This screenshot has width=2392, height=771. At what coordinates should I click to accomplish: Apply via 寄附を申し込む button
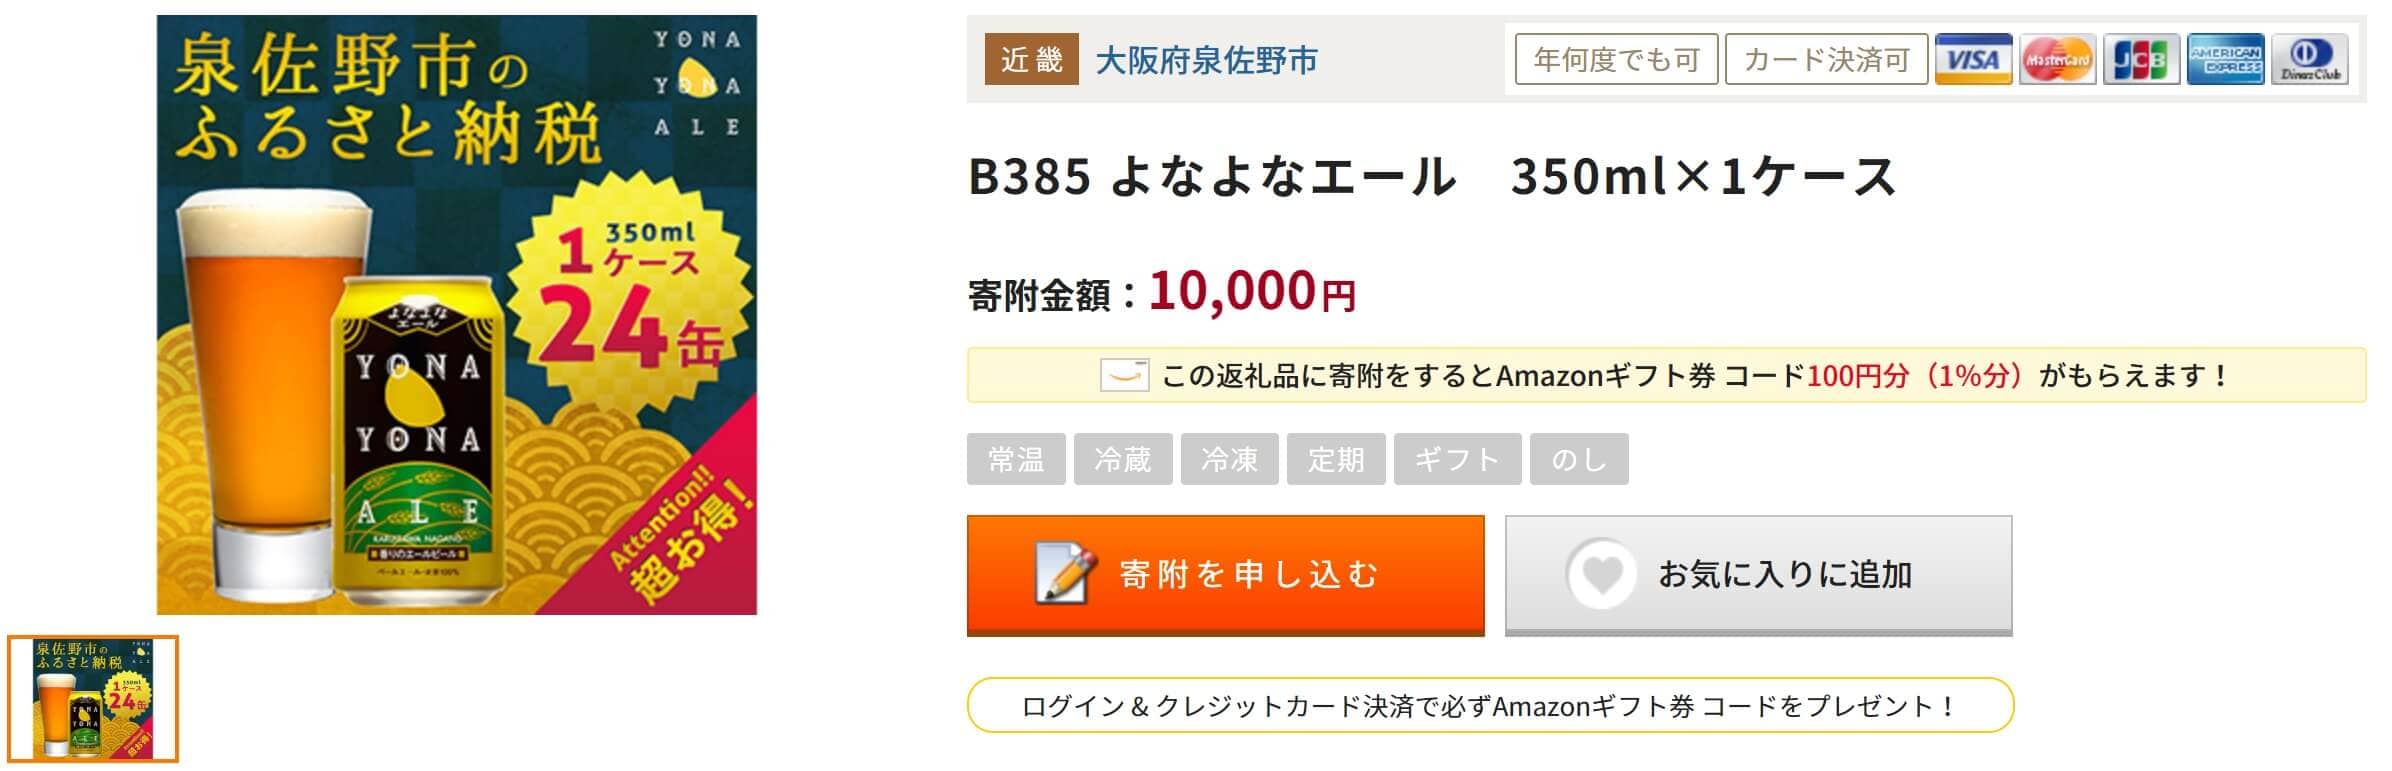[1225, 575]
